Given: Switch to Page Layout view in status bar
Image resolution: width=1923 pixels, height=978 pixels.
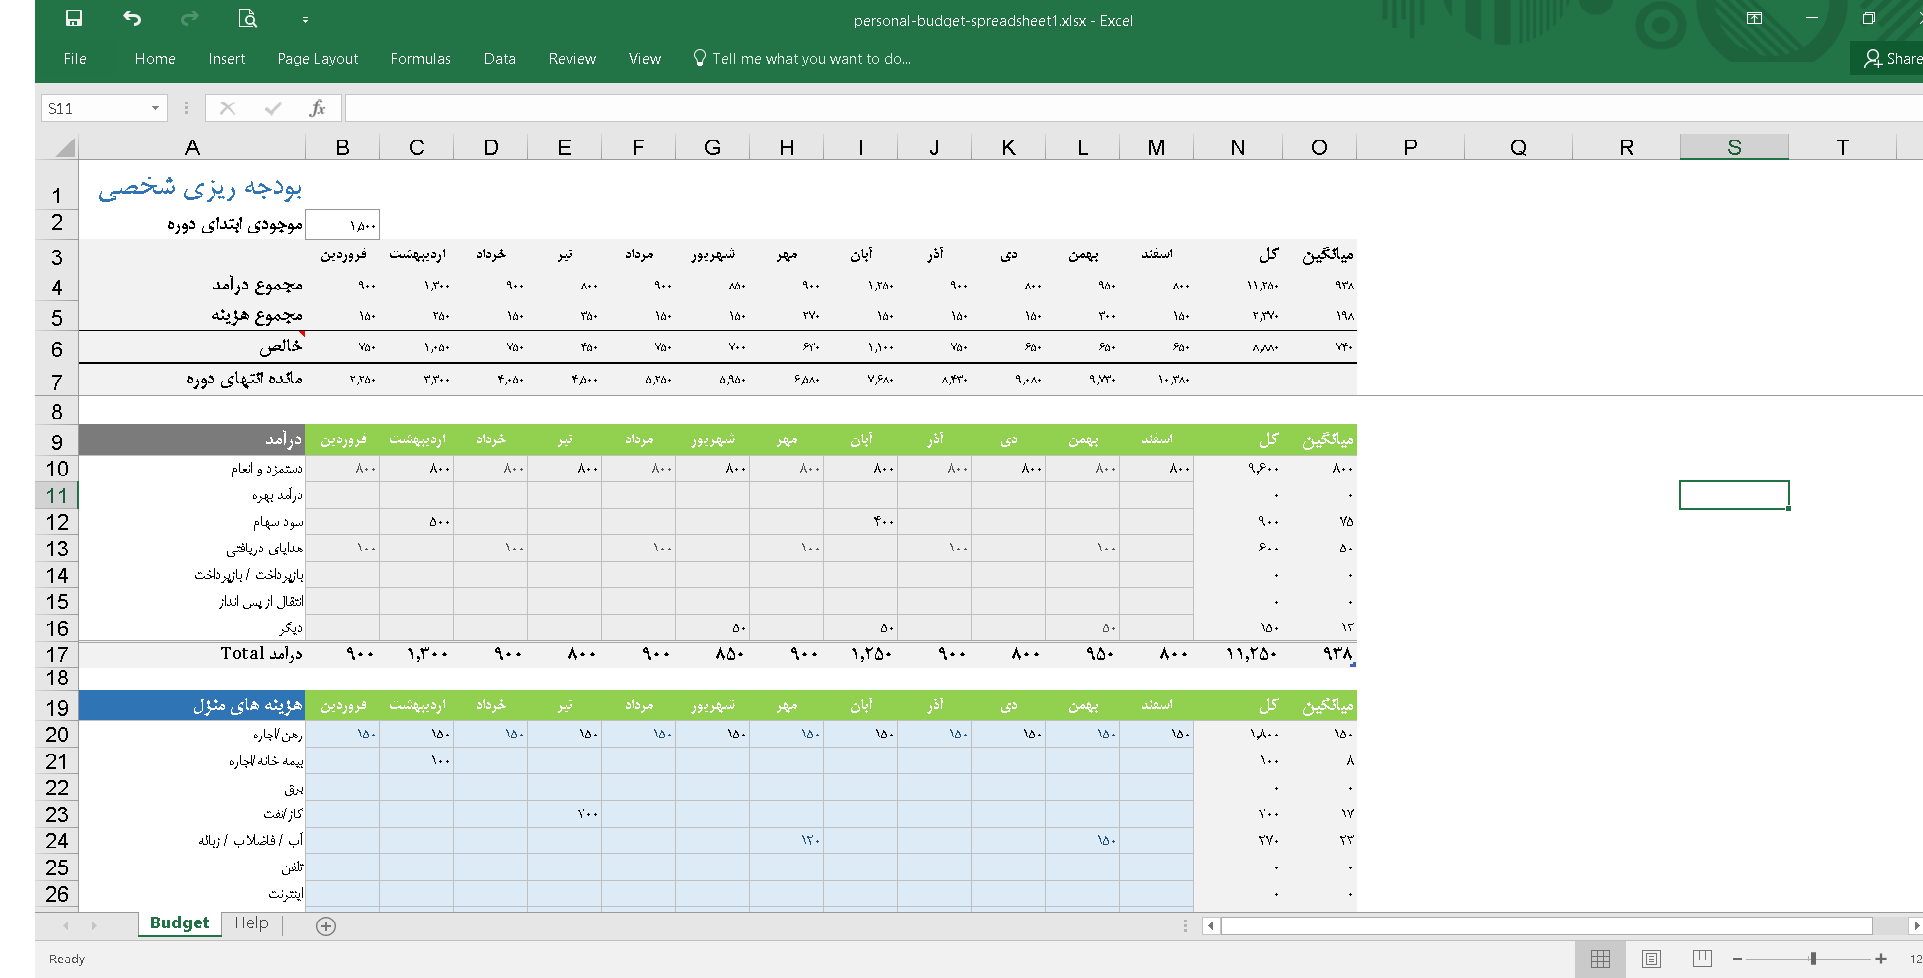Looking at the screenshot, I should coord(1651,959).
